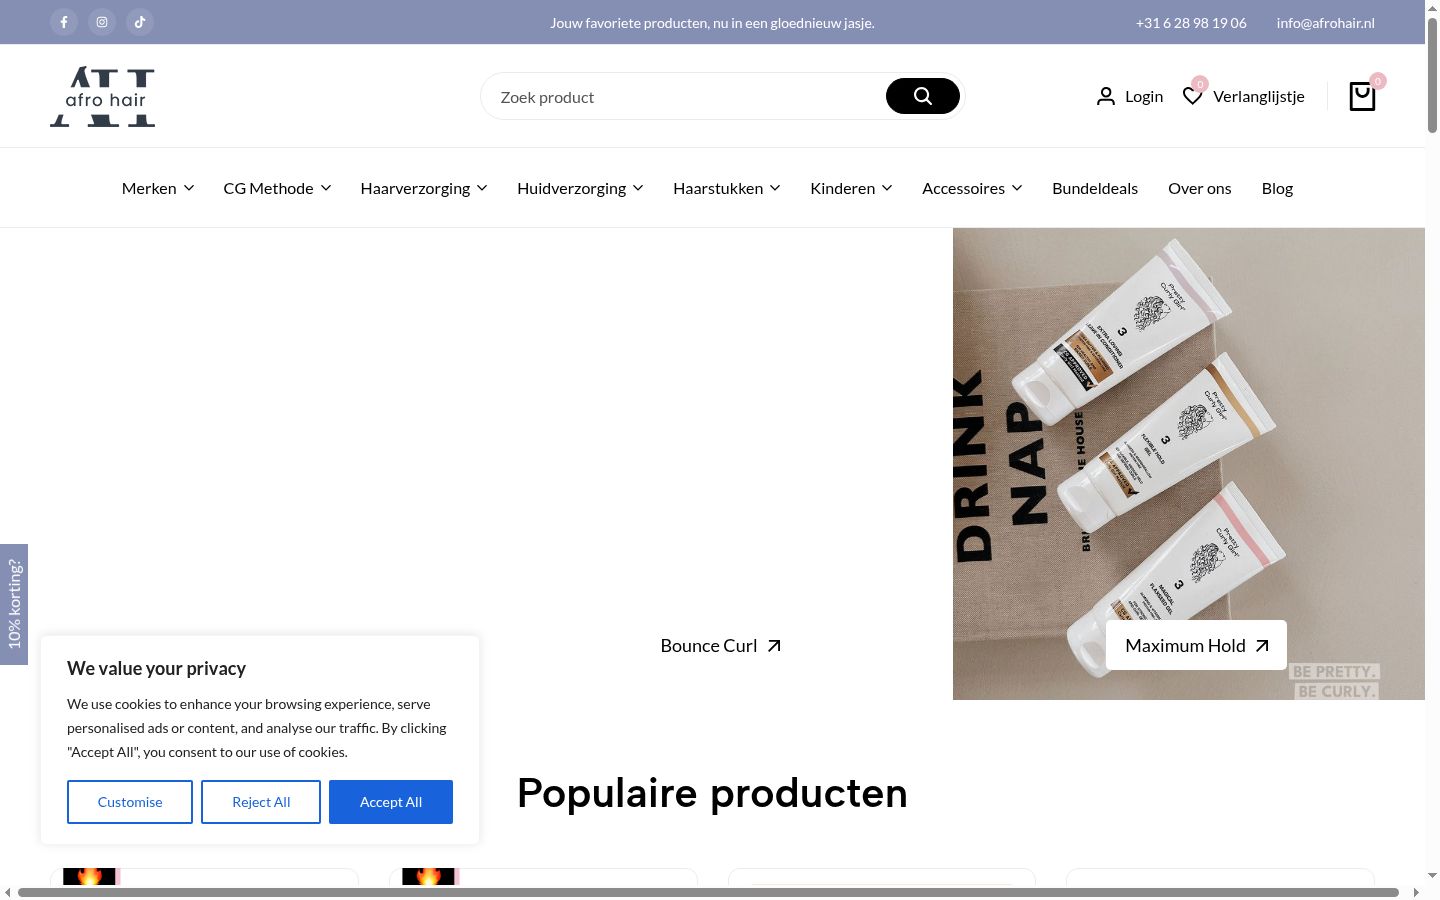Expand the Huidverzorging menu chevron
The height and width of the screenshot is (900, 1440).
[x=638, y=188]
